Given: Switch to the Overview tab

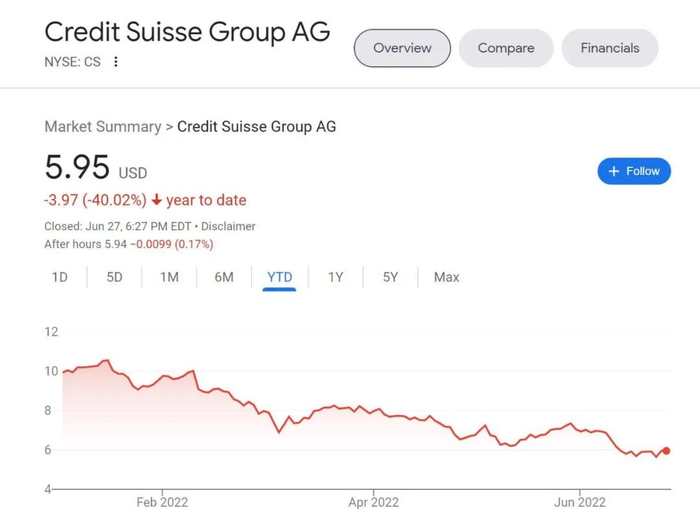Looking at the screenshot, I should coord(402,48).
